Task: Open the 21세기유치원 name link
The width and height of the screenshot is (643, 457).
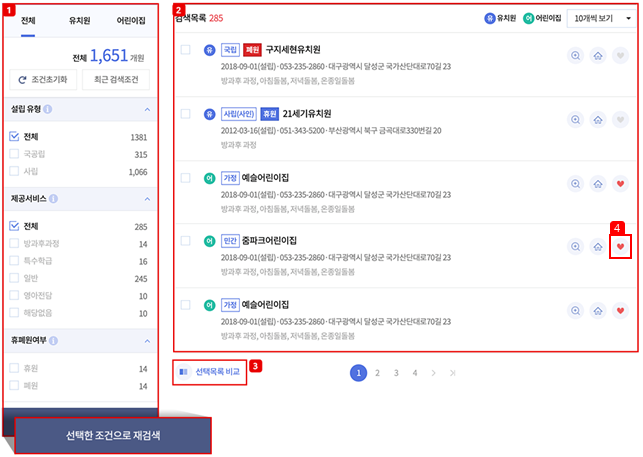Action: (307, 114)
